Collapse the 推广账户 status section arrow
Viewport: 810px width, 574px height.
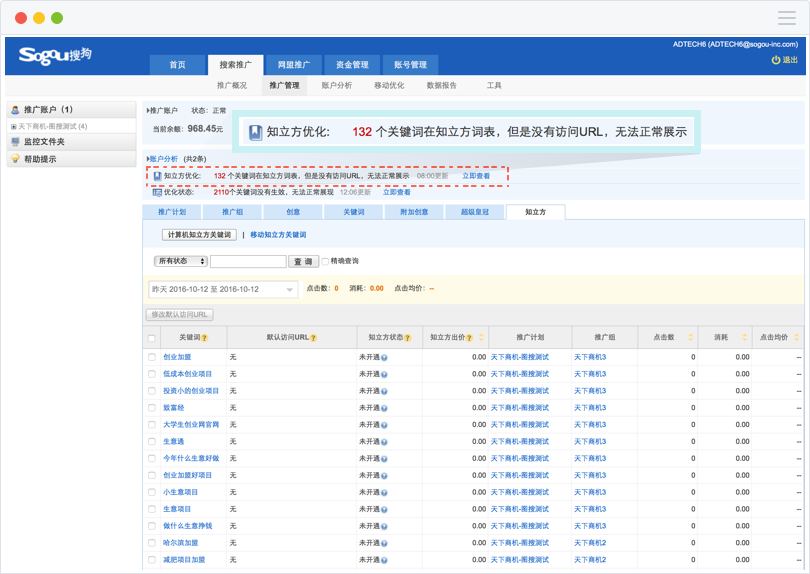click(148, 111)
